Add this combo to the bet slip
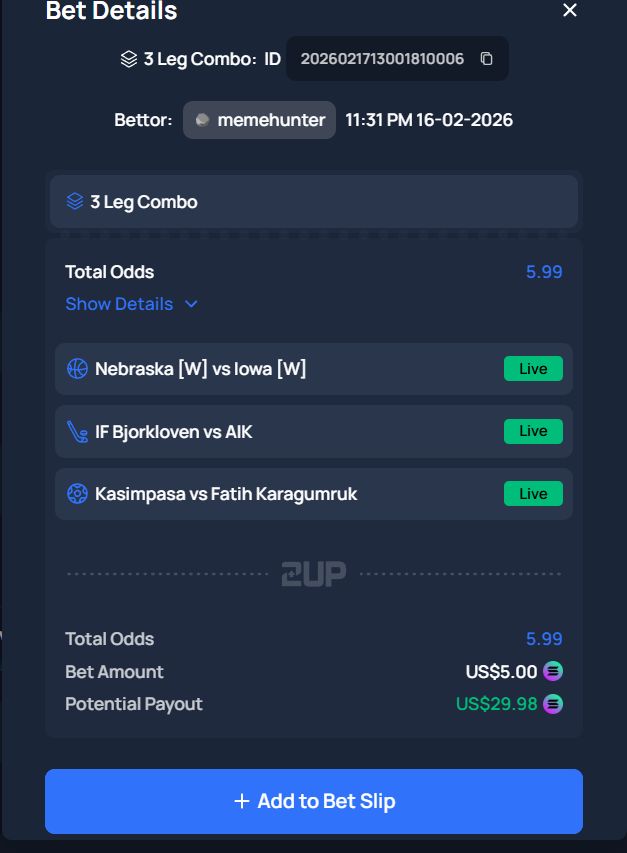This screenshot has width=627, height=853. click(x=313, y=801)
